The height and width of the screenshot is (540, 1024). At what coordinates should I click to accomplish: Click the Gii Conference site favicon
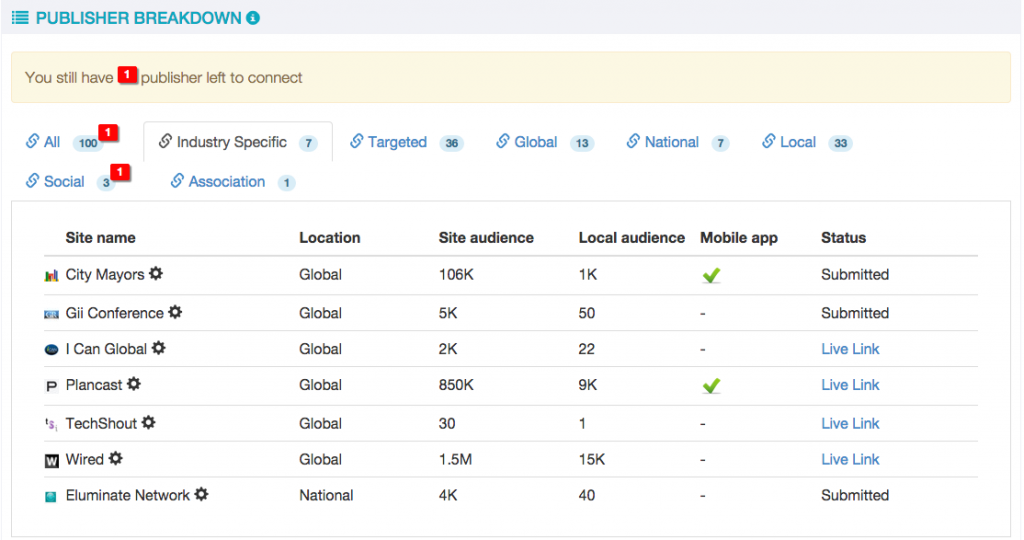51,314
